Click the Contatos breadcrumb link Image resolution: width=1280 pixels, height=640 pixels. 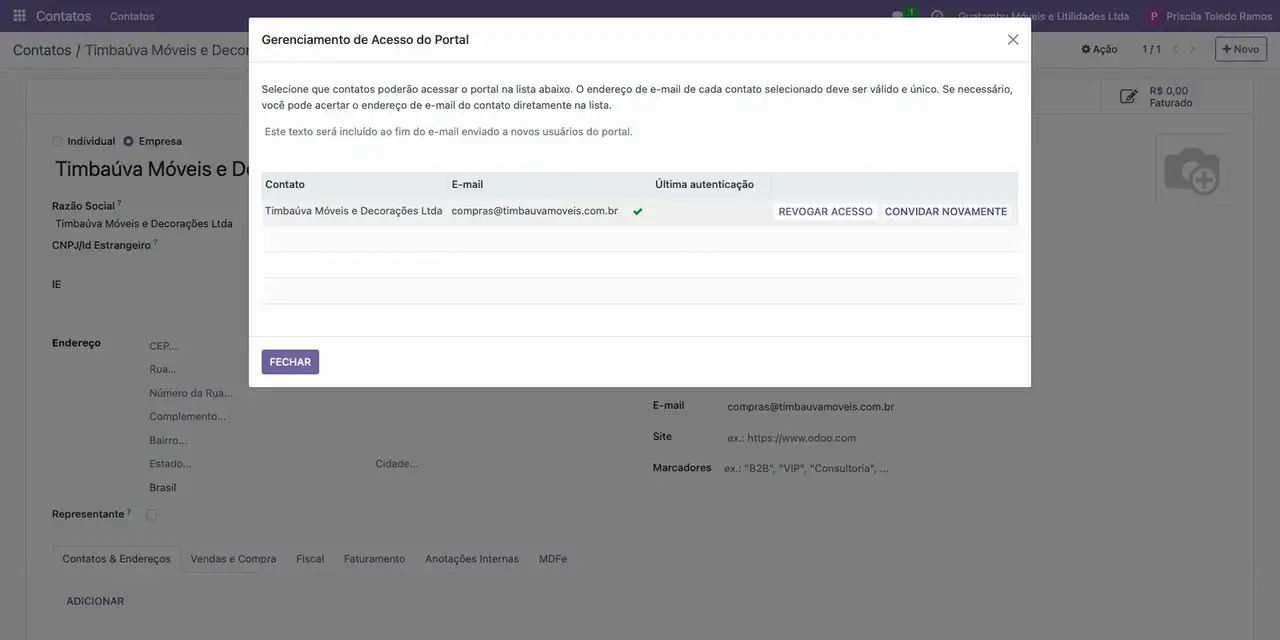click(42, 50)
